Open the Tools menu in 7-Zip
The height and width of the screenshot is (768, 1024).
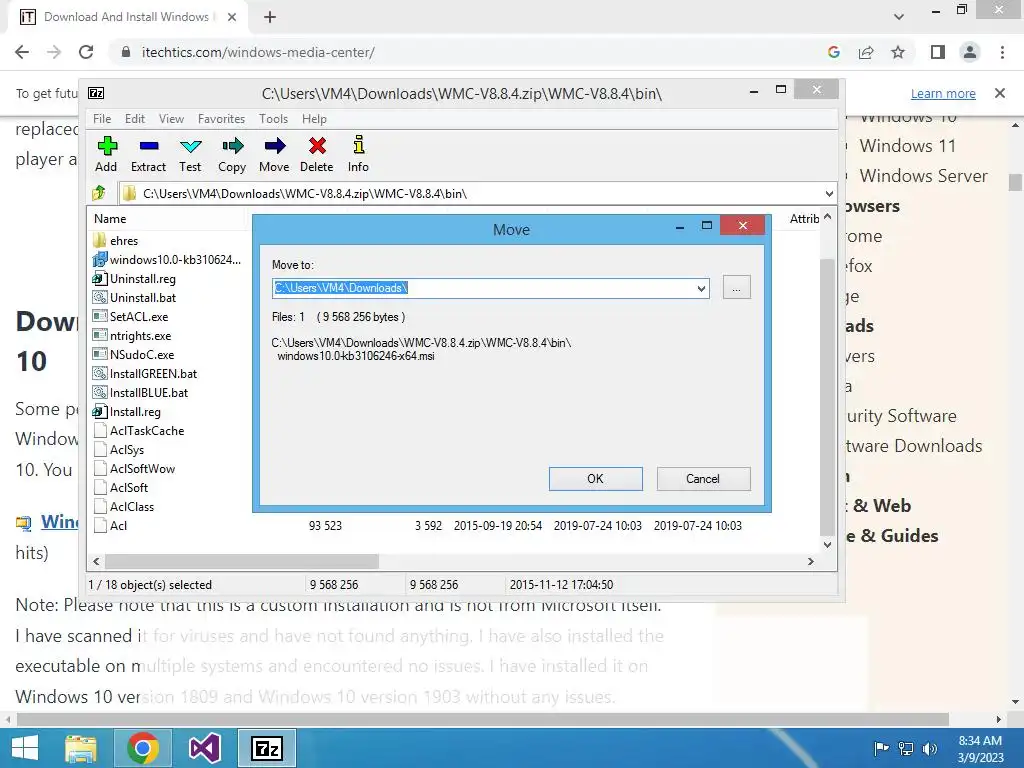point(273,119)
